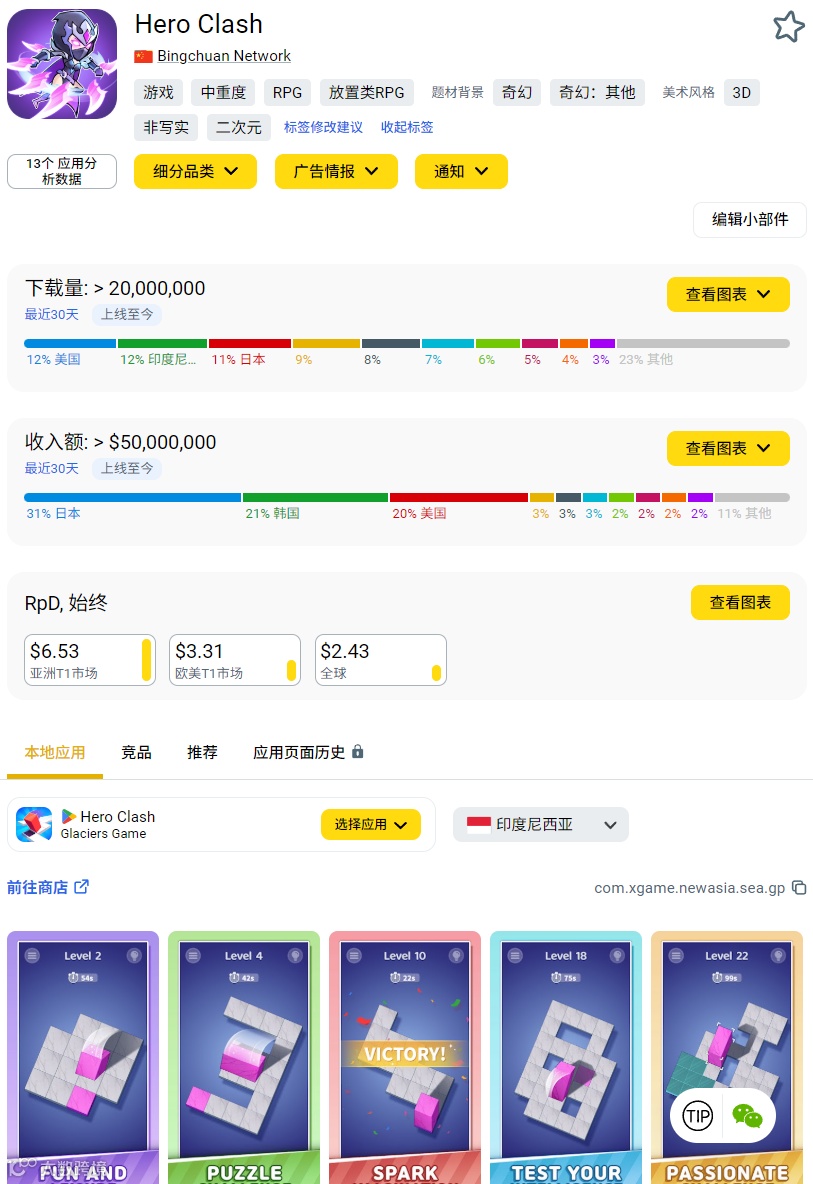Switch to the 本地应用 tab

(x=55, y=752)
